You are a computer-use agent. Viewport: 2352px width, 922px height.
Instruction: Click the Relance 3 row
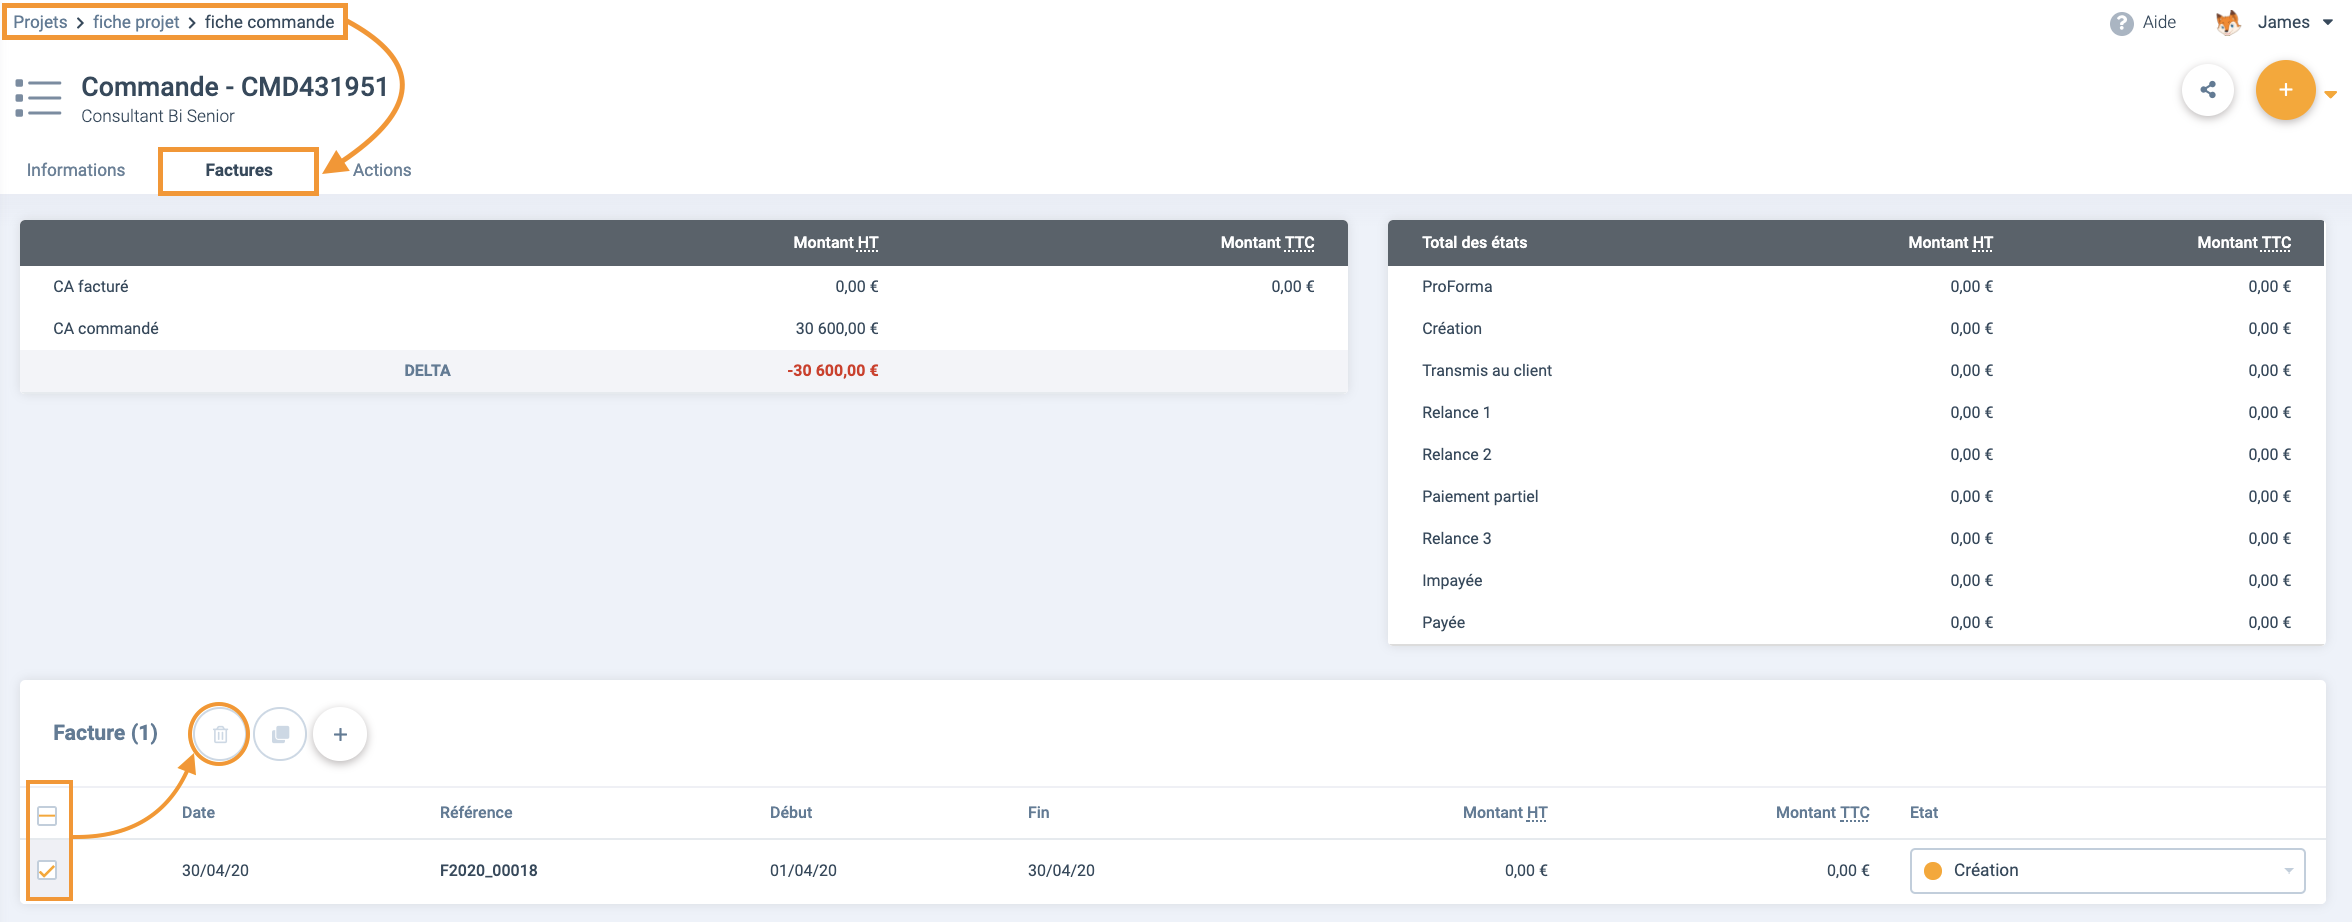coord(1856,539)
